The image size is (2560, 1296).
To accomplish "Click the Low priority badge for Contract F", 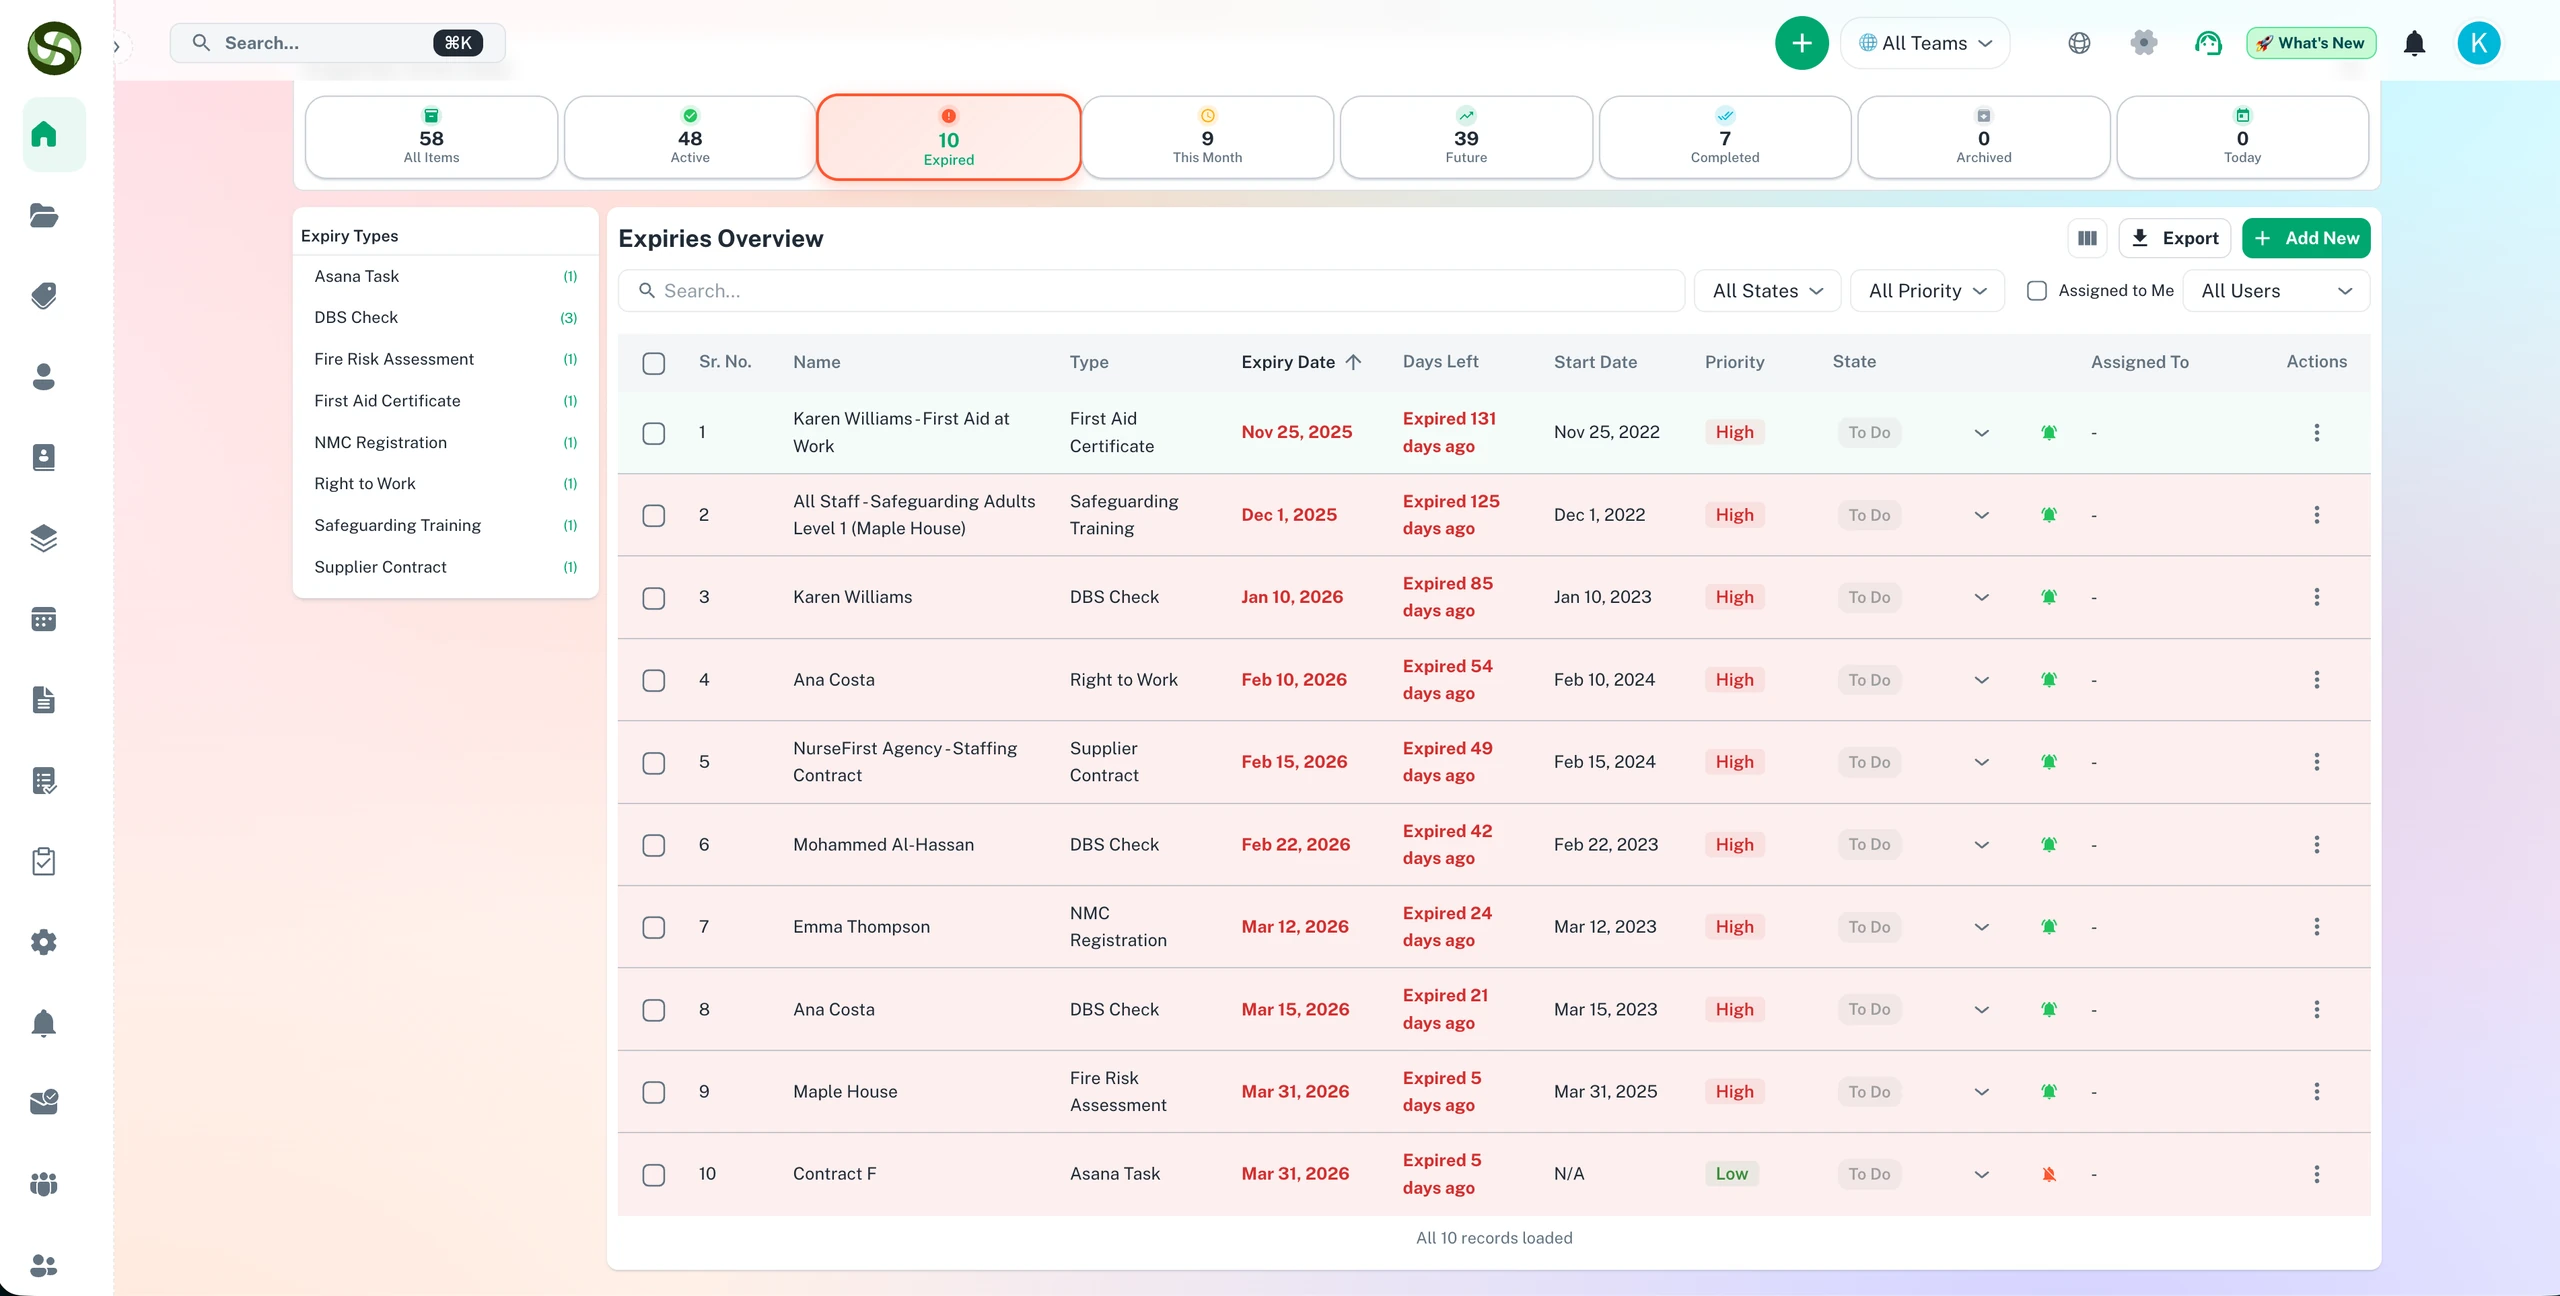I will 1732,1175.
